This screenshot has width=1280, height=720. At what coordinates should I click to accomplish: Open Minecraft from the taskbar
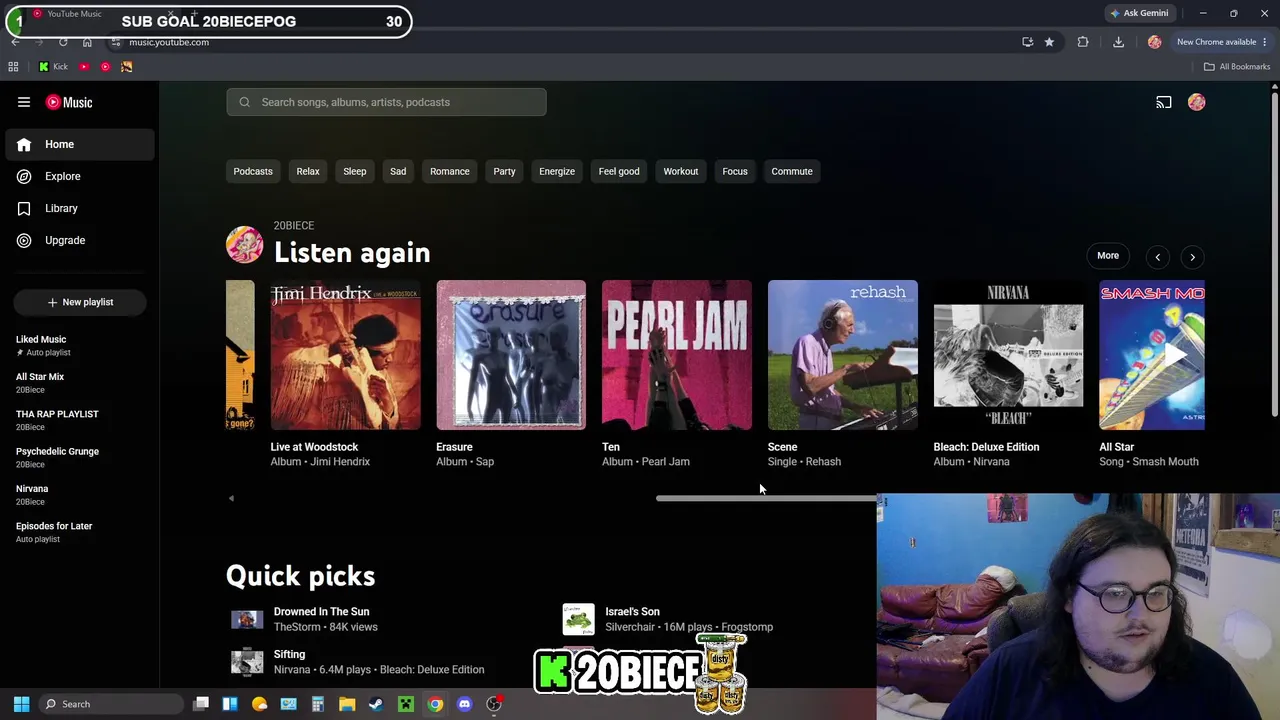click(x=405, y=704)
